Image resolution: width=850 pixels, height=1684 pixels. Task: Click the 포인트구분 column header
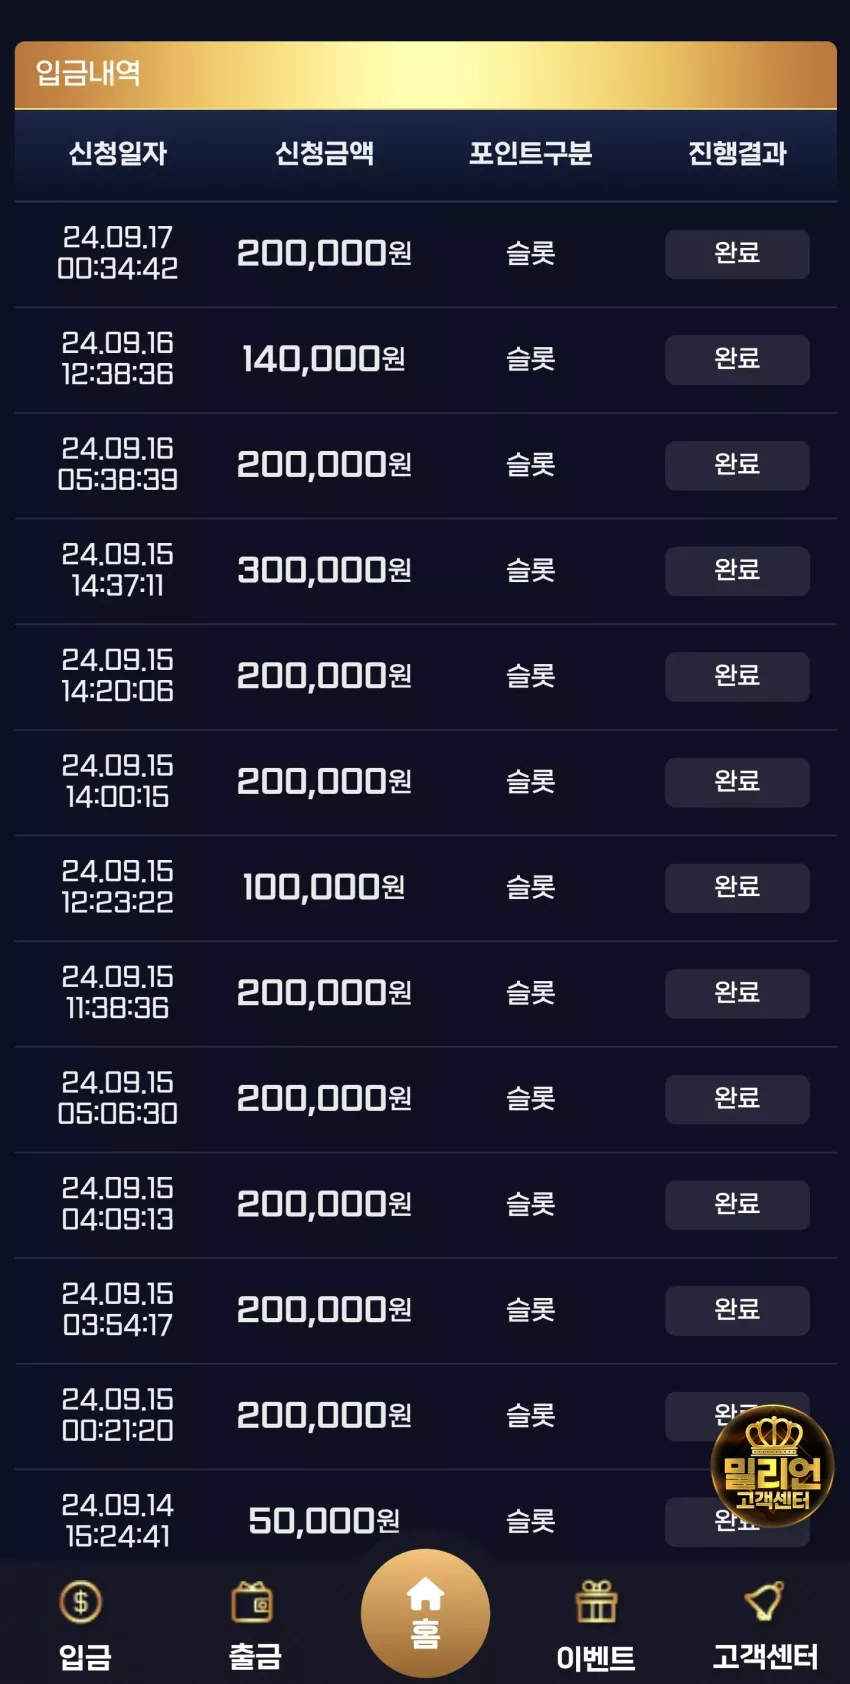pyautogui.click(x=531, y=153)
